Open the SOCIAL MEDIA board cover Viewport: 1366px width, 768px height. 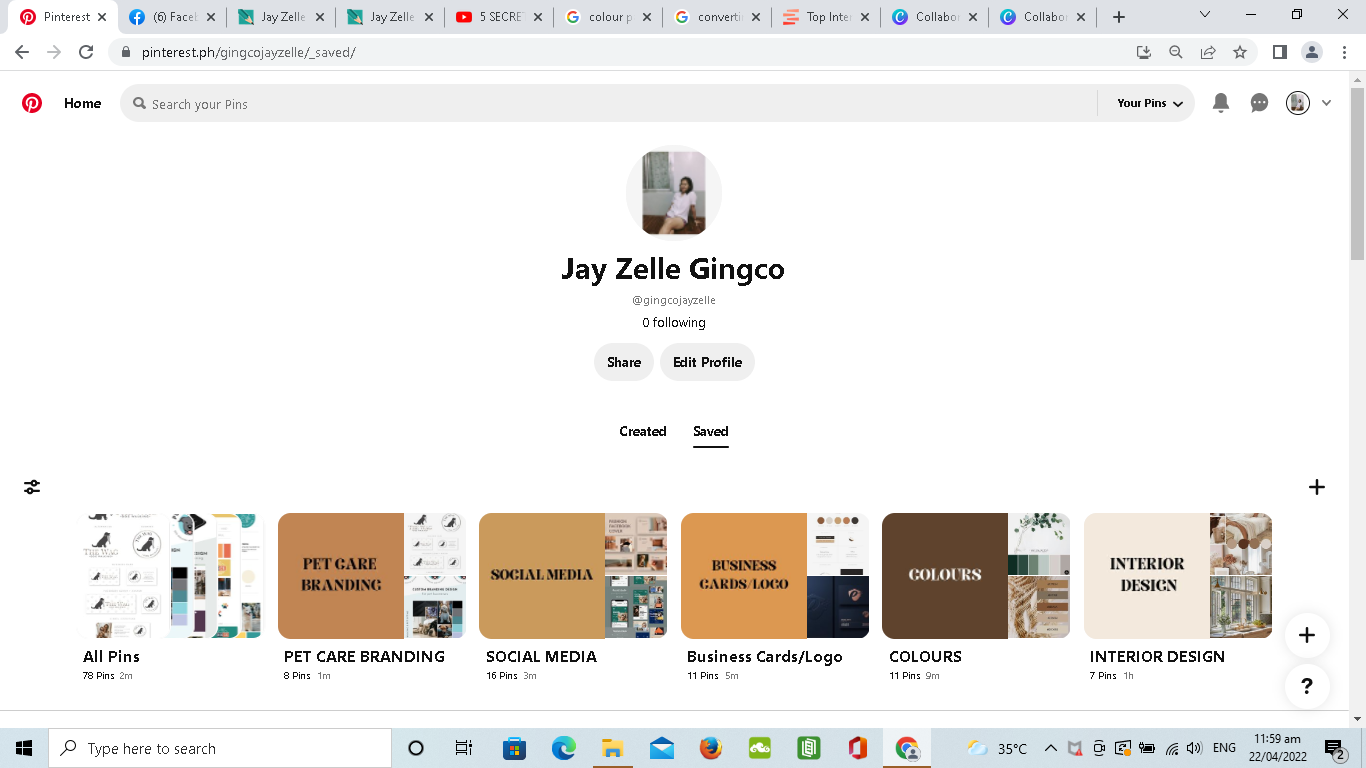[x=573, y=576]
